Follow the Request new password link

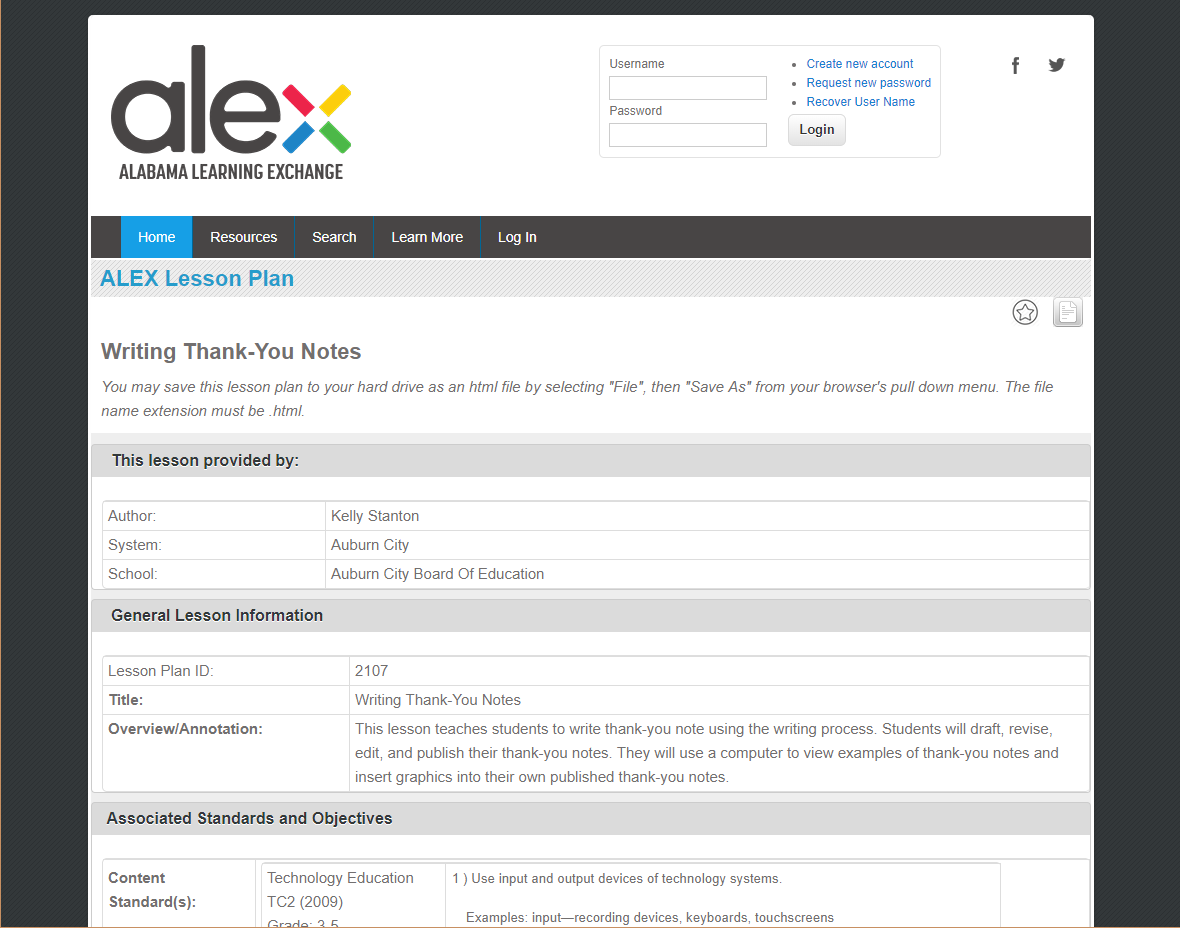[x=868, y=83]
